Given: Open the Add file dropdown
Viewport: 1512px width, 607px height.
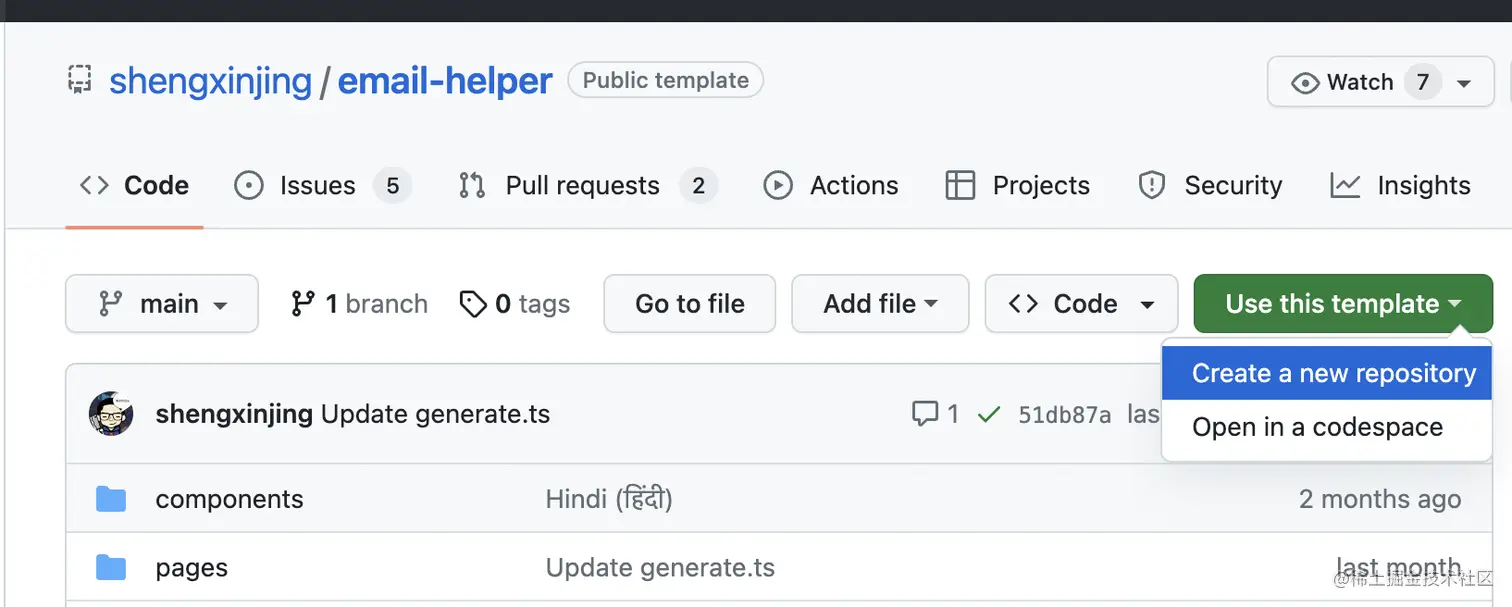Looking at the screenshot, I should click(880, 304).
